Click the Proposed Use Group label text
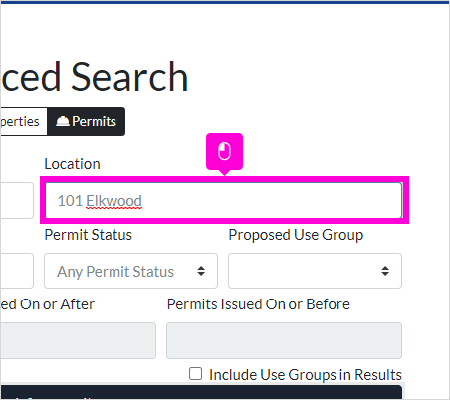This screenshot has width=450, height=400. 296,235
